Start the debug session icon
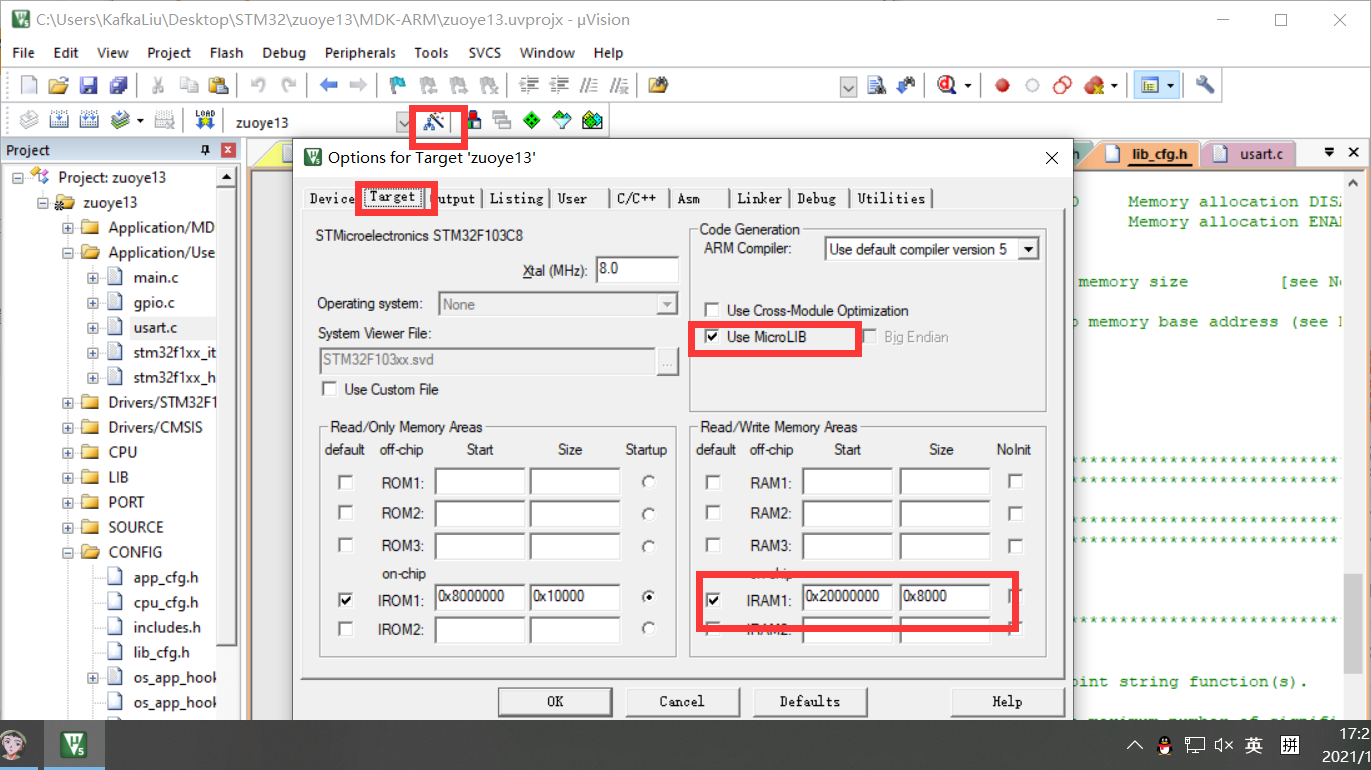This screenshot has height=770, width=1371. (x=946, y=85)
